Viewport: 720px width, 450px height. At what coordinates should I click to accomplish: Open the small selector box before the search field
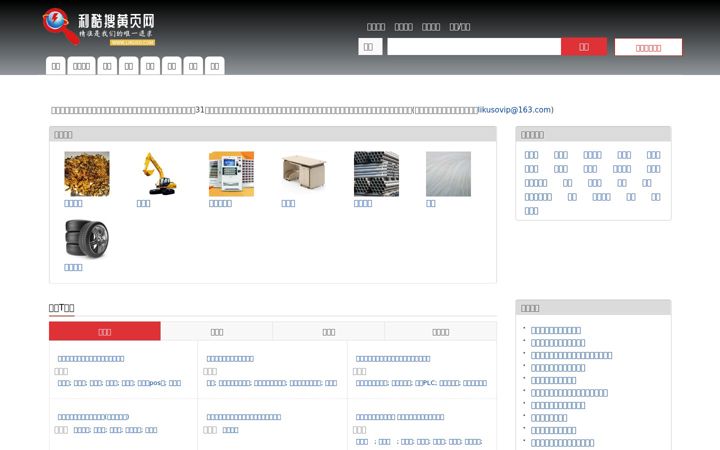tap(370, 46)
